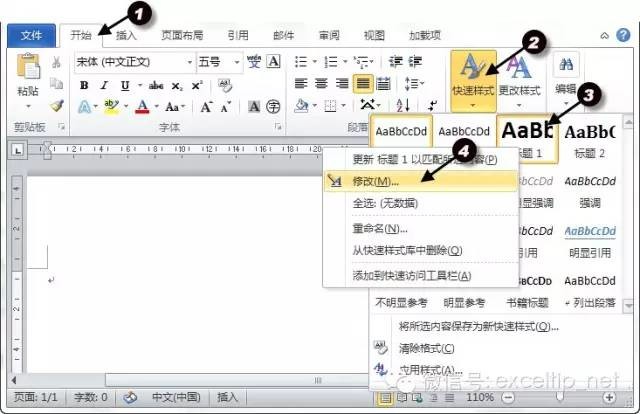
Task: Apply red font color A
Action: (142, 107)
